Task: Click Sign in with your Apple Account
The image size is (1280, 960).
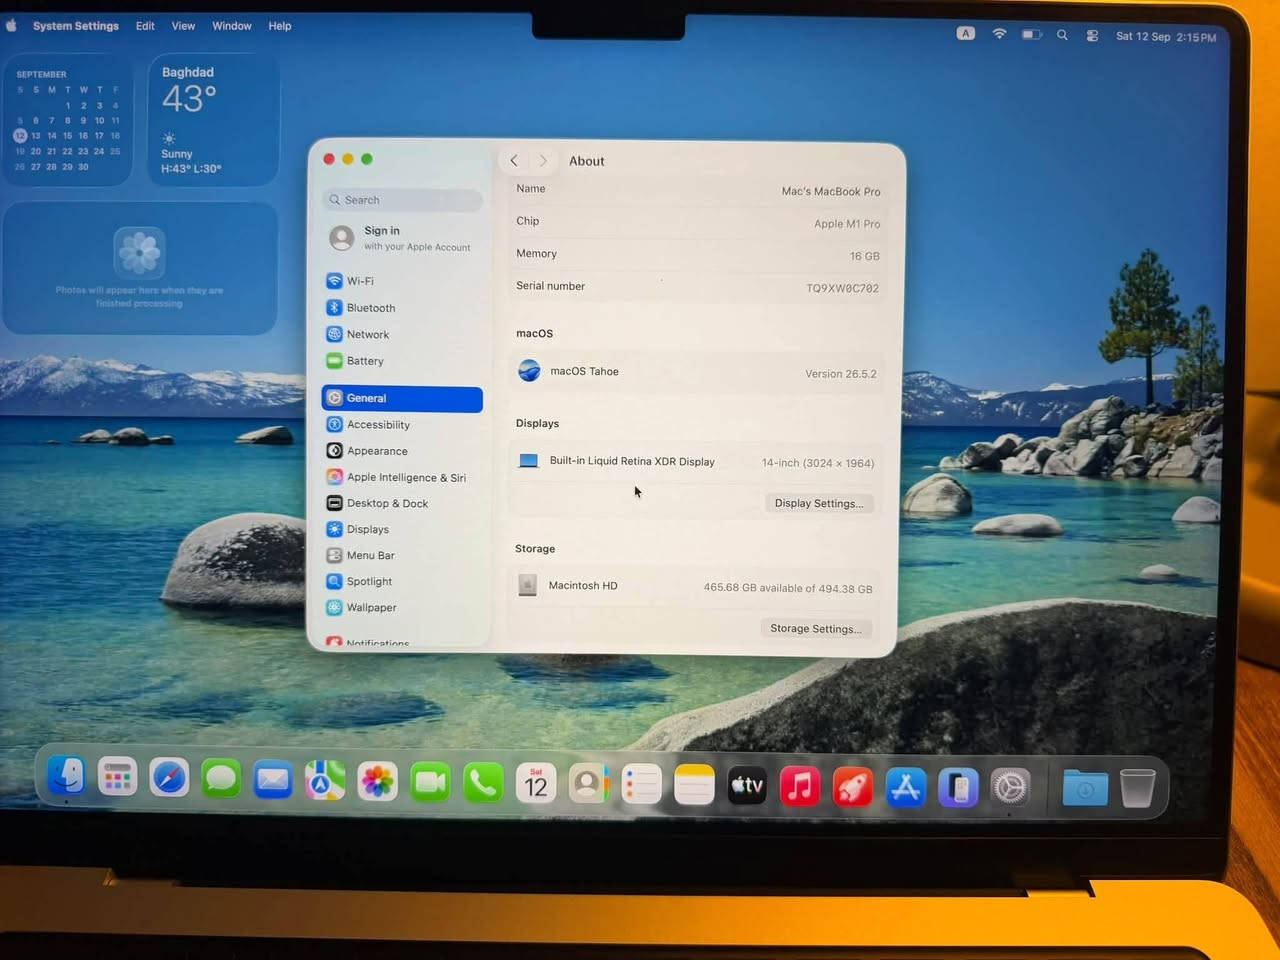Action: pyautogui.click(x=402, y=238)
